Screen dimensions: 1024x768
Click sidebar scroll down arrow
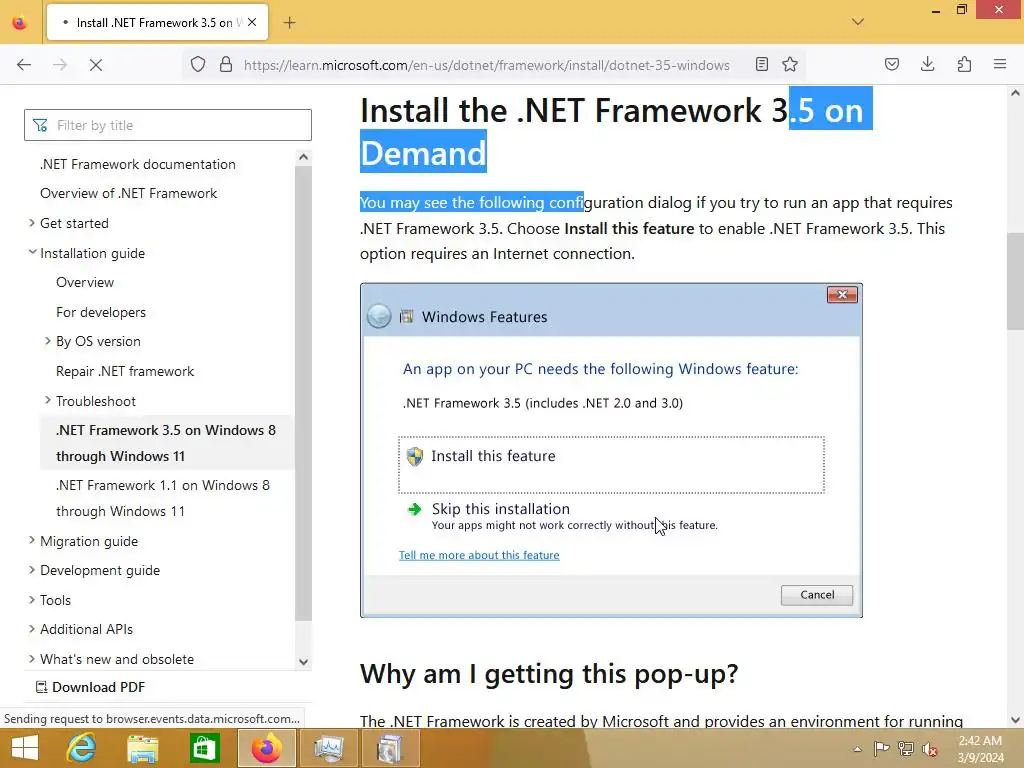[303, 662]
